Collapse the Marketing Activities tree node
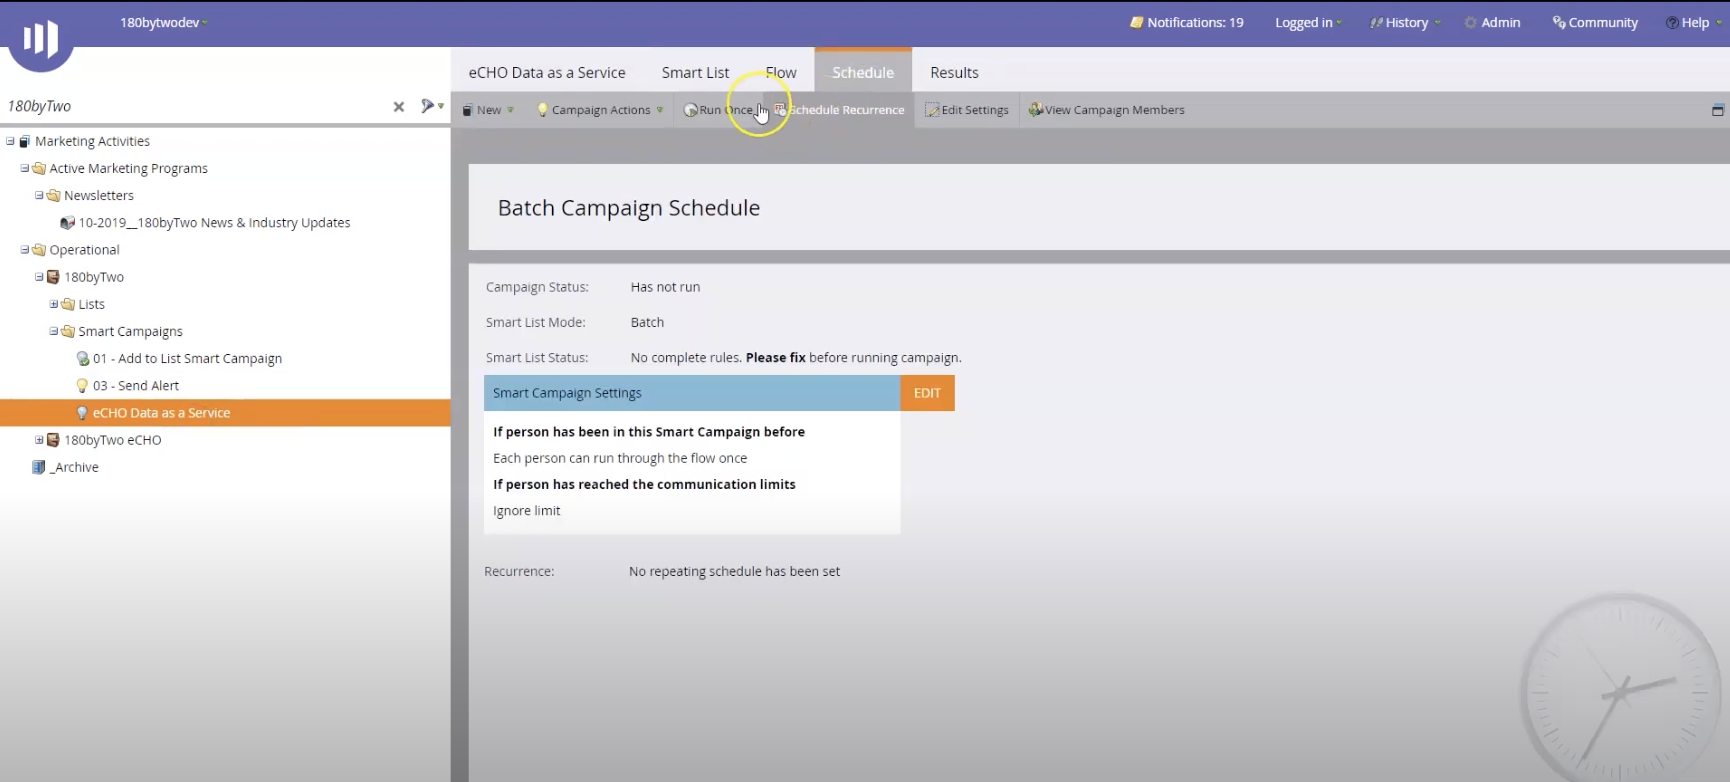The width and height of the screenshot is (1730, 782). click(10, 141)
